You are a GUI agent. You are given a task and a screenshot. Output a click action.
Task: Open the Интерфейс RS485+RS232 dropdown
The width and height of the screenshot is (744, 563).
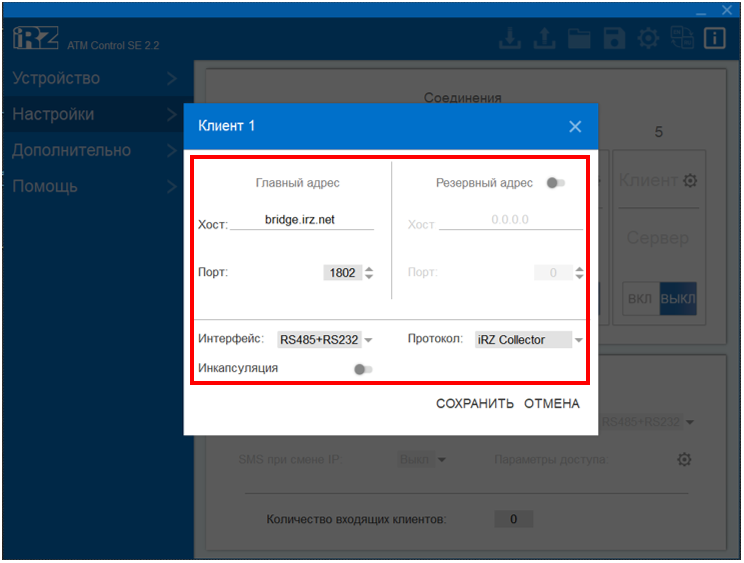click(x=325, y=340)
